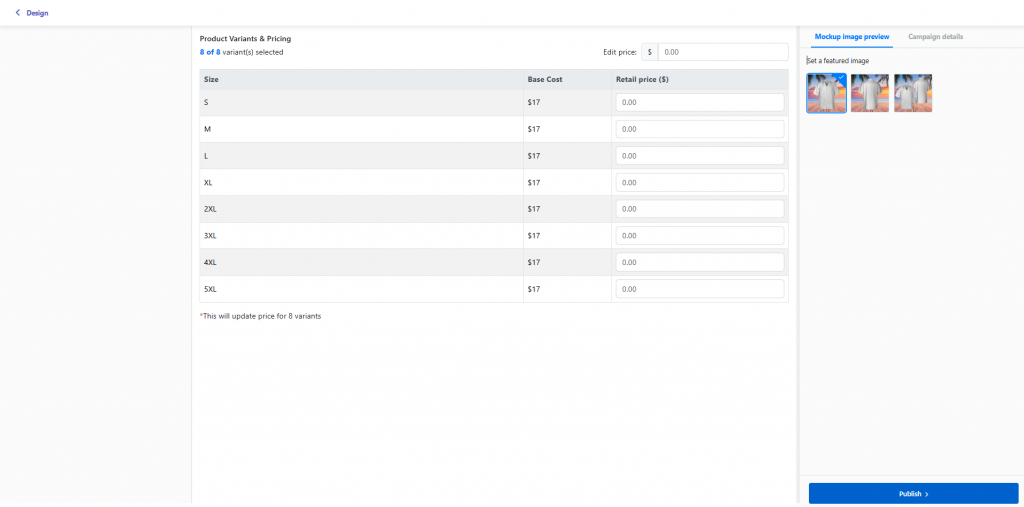Viewport: 1024px width, 507px height.
Task: Click retail price field for size S
Action: [x=699, y=103]
